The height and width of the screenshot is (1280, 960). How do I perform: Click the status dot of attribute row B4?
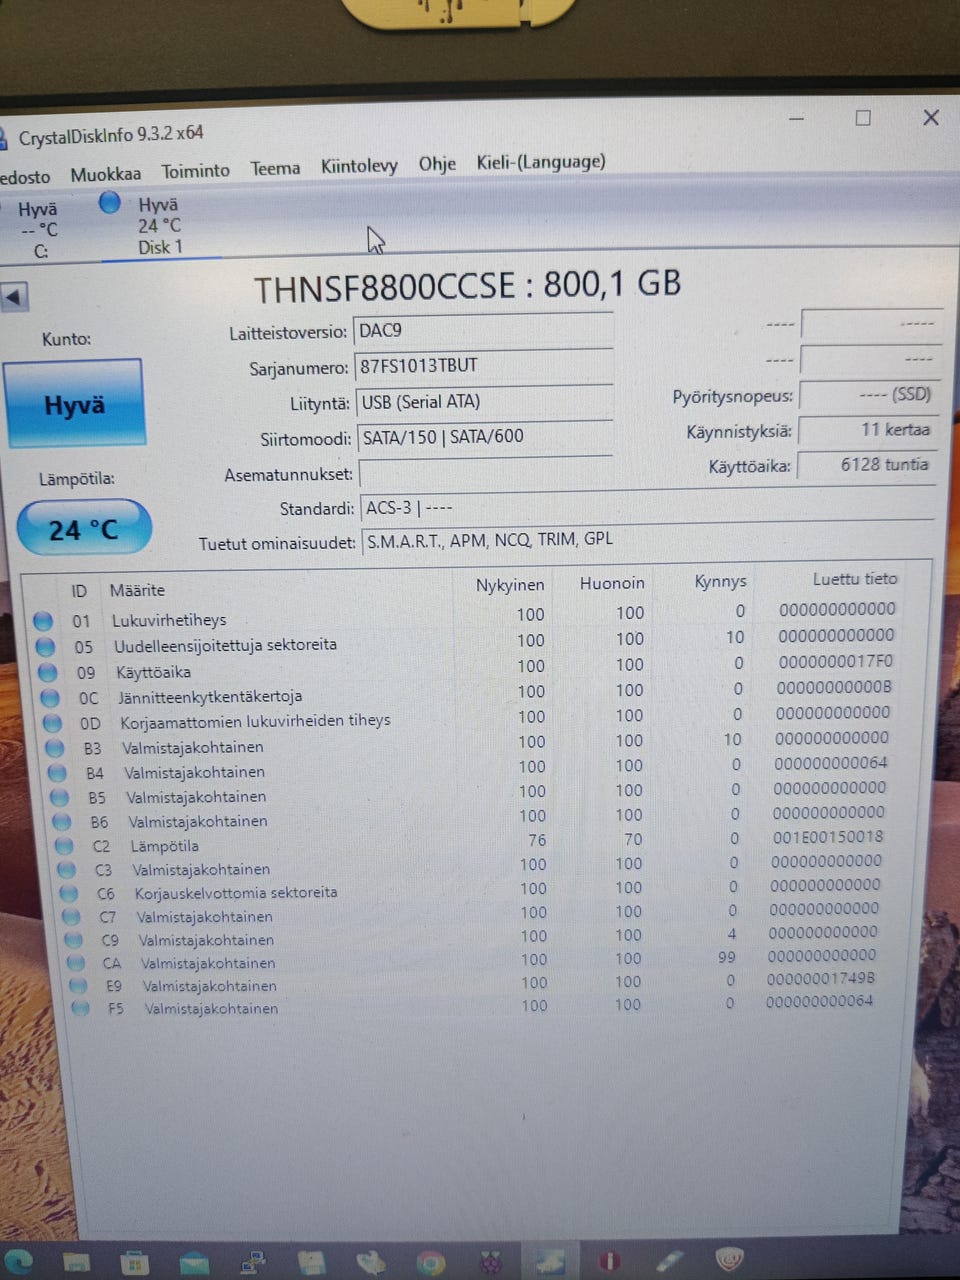(57, 773)
